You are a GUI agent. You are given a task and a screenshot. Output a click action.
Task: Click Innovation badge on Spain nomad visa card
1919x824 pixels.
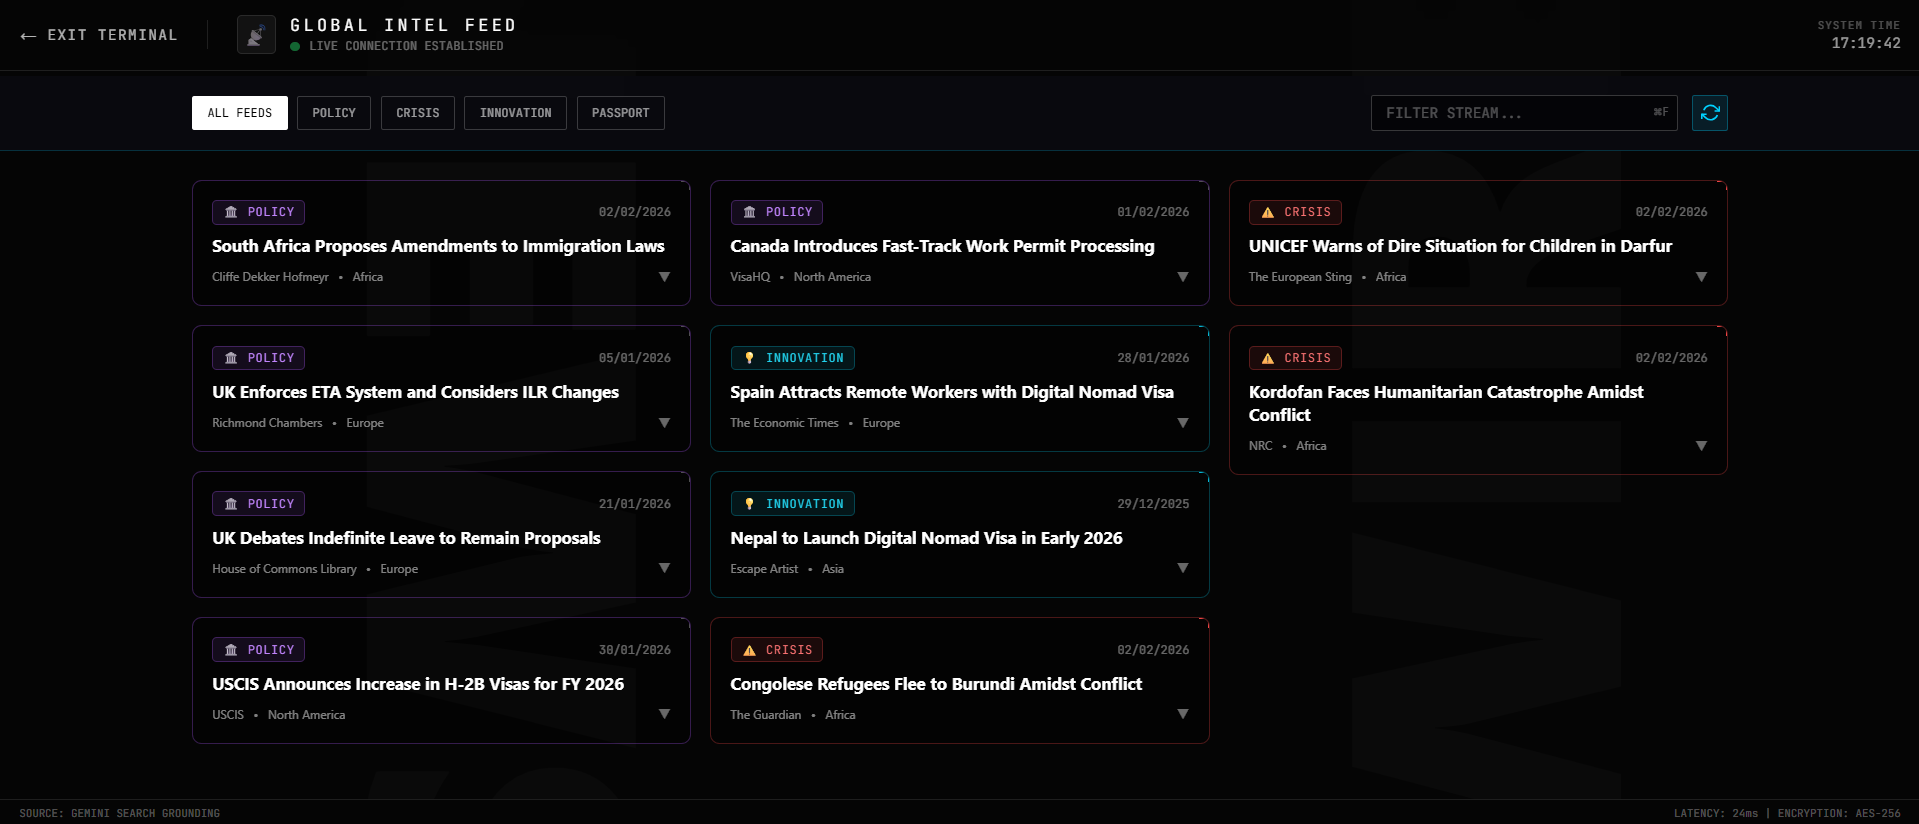click(x=792, y=358)
